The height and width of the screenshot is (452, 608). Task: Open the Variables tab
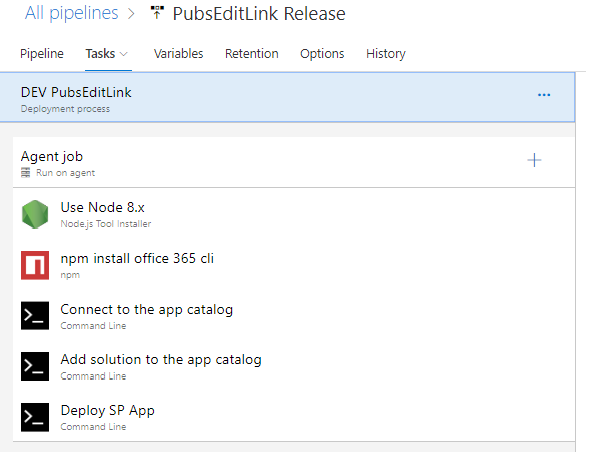click(x=178, y=53)
